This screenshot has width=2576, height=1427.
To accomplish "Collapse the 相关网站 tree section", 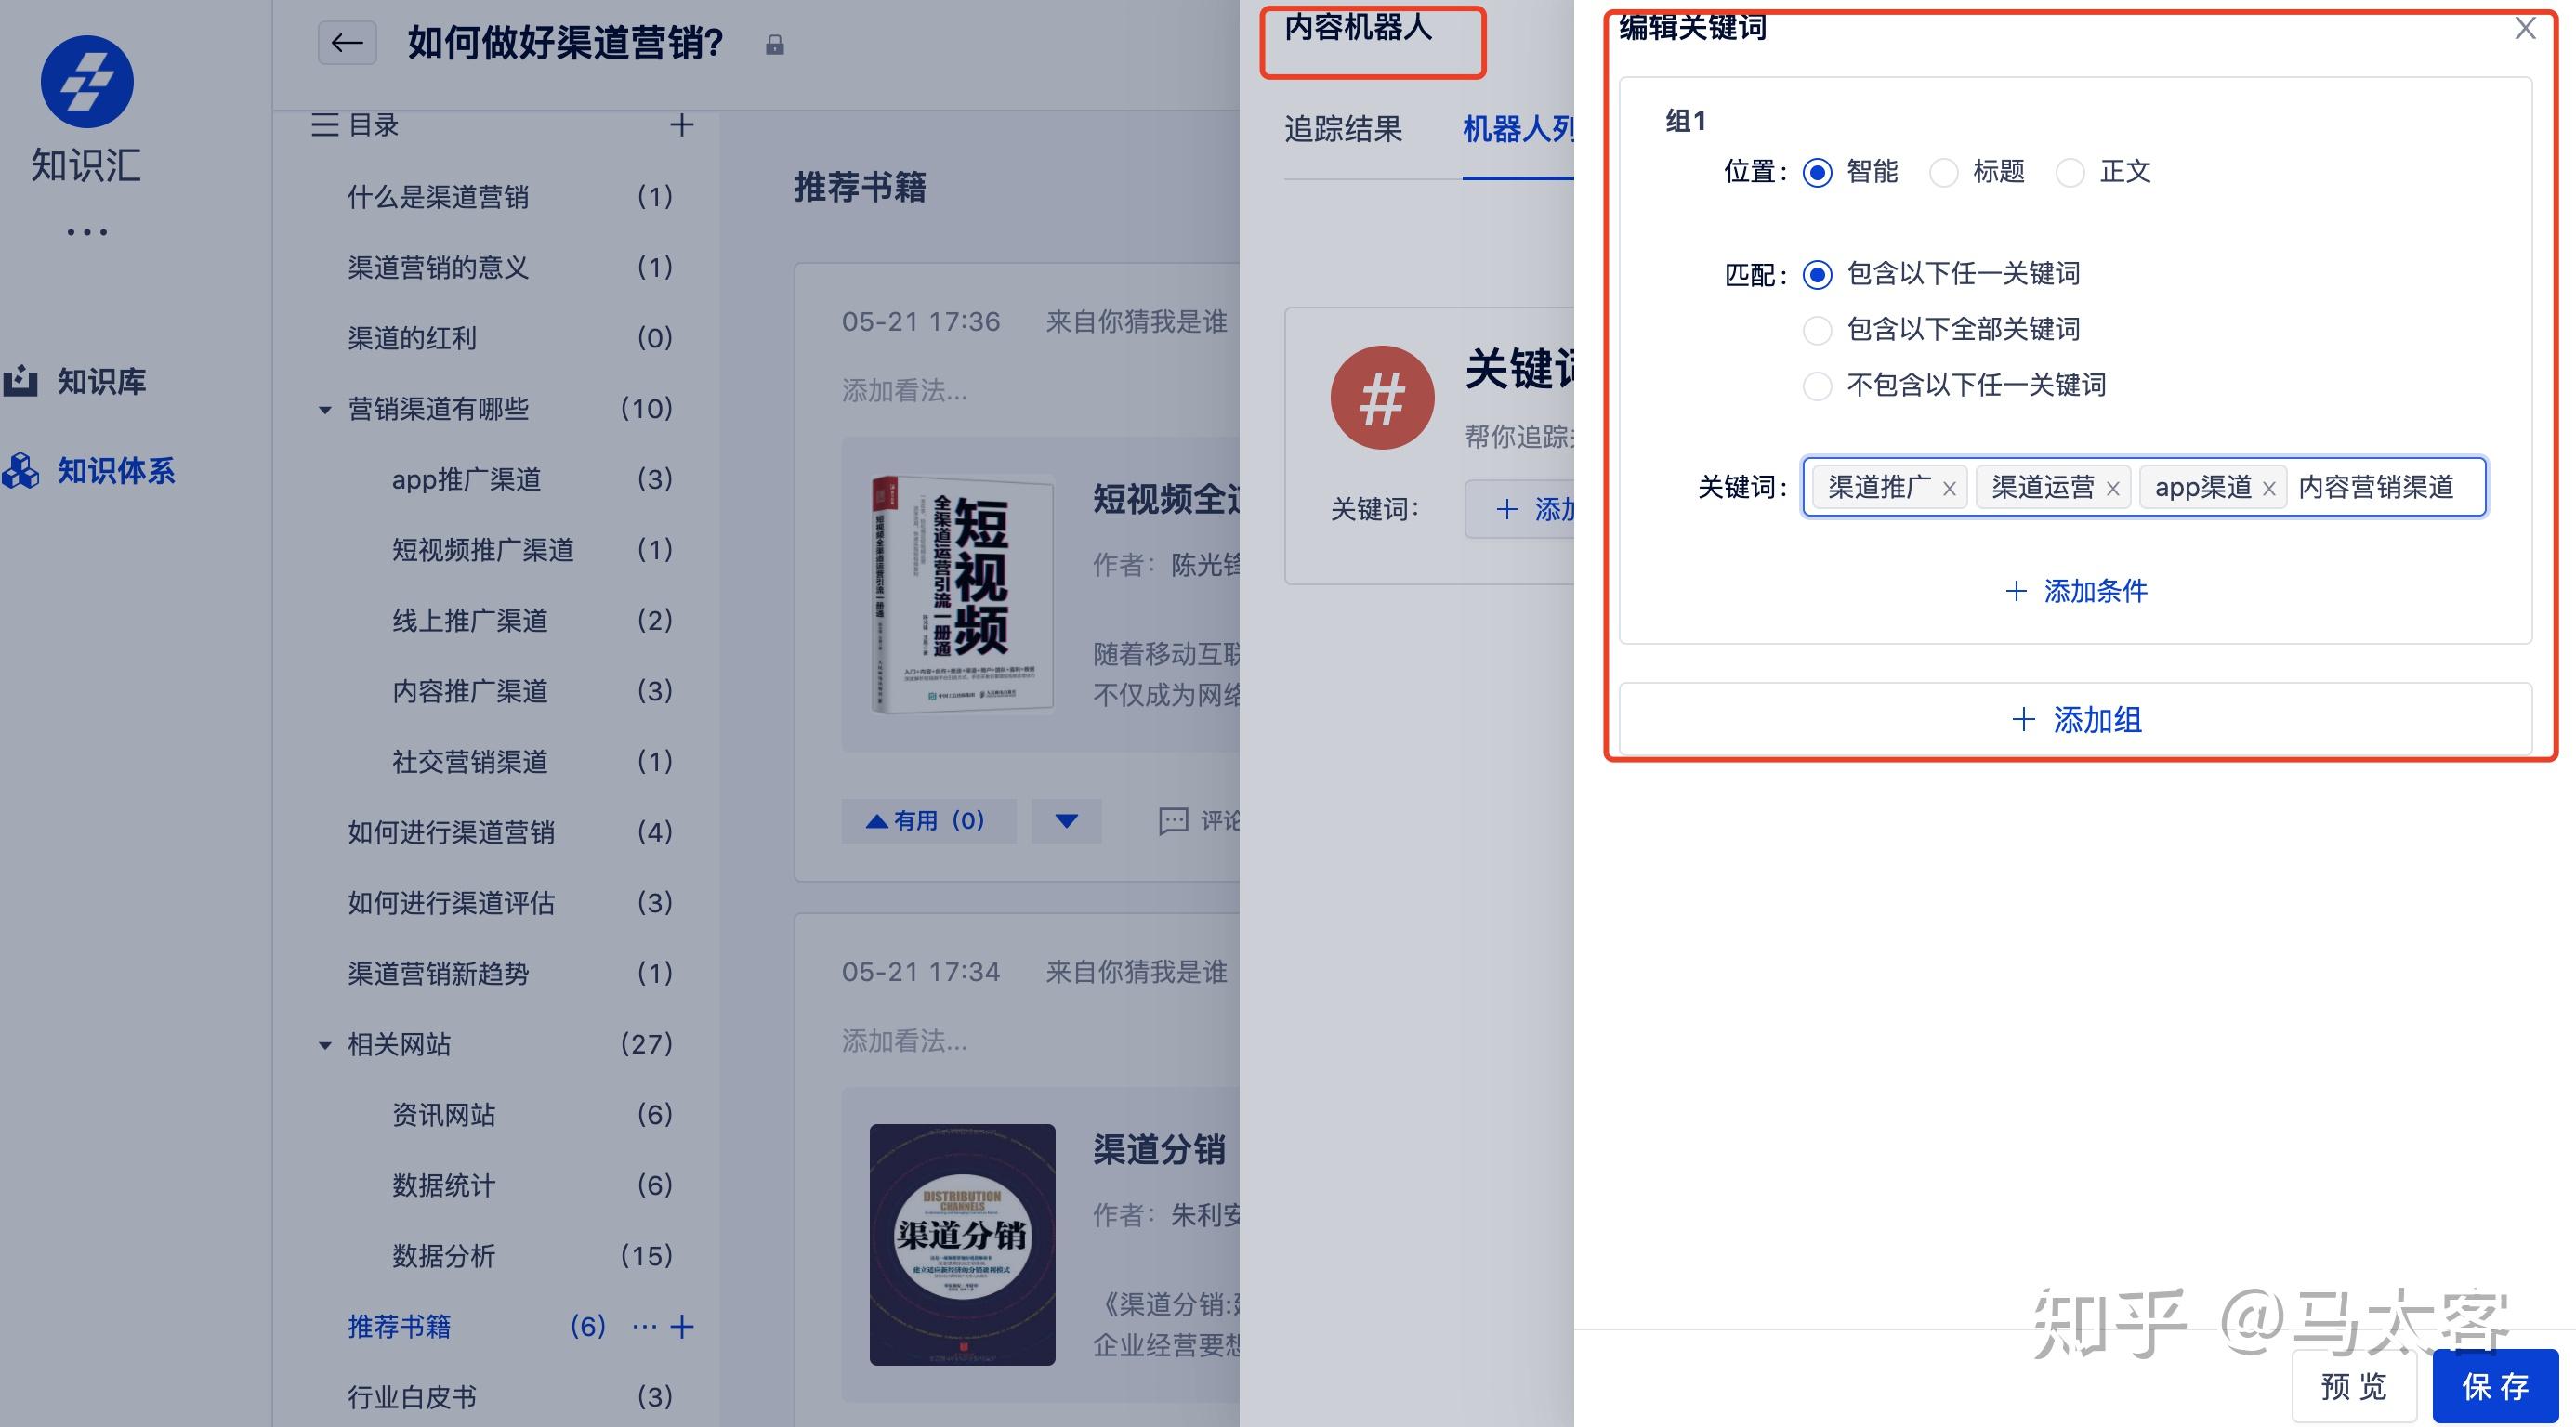I will (325, 1046).
